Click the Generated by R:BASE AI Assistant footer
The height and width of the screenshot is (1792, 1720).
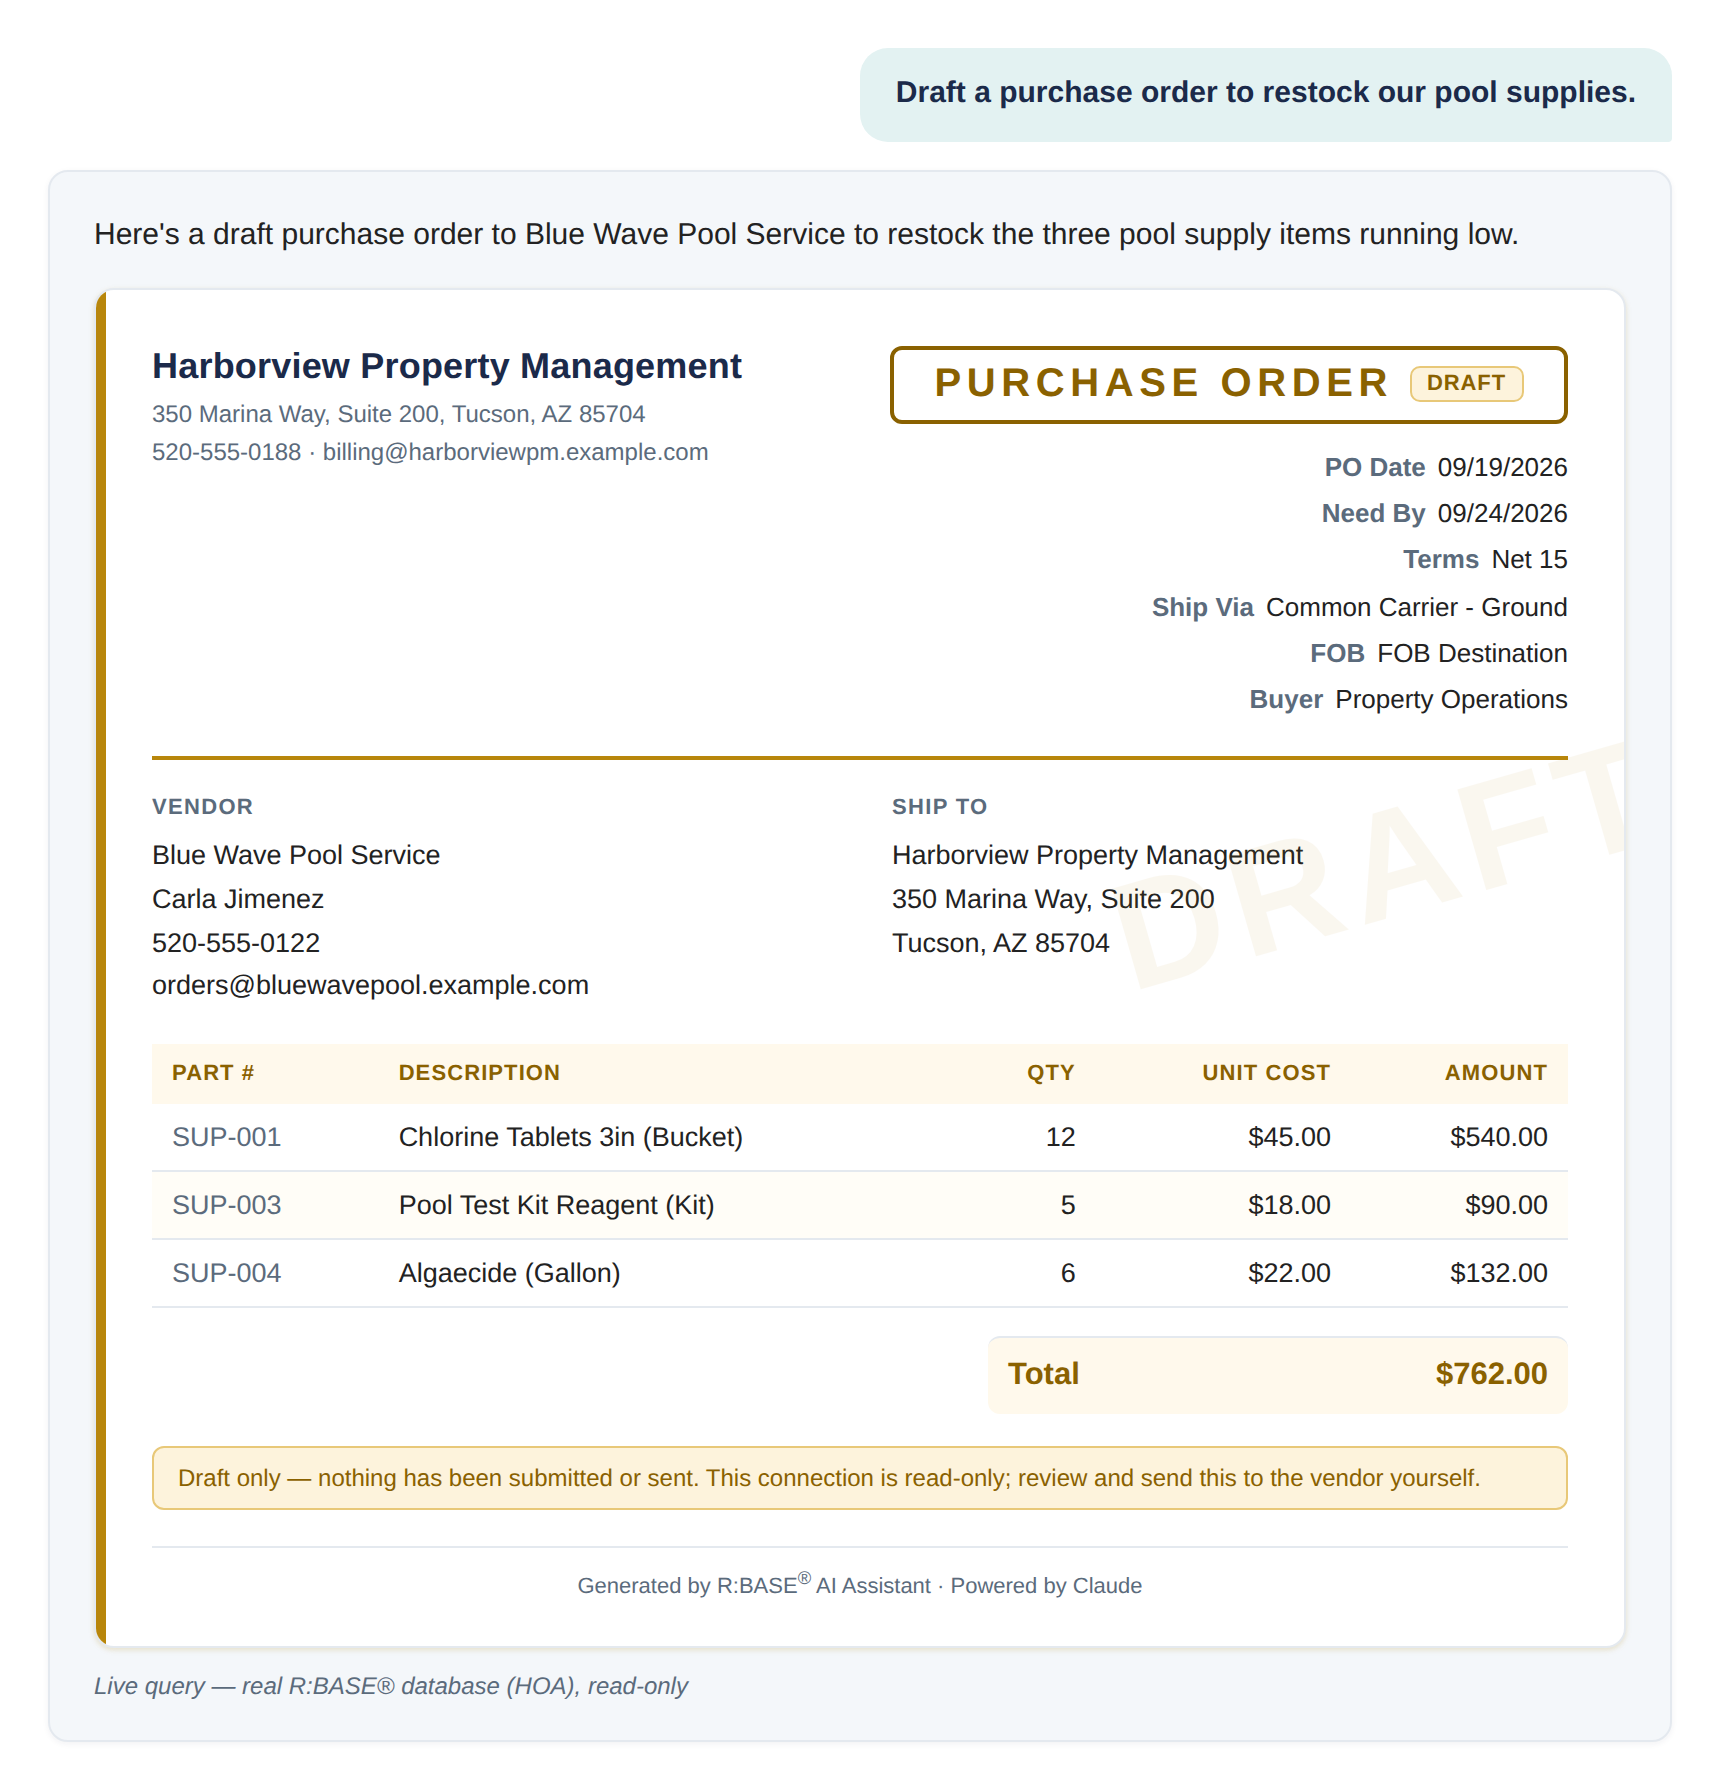pos(859,1585)
